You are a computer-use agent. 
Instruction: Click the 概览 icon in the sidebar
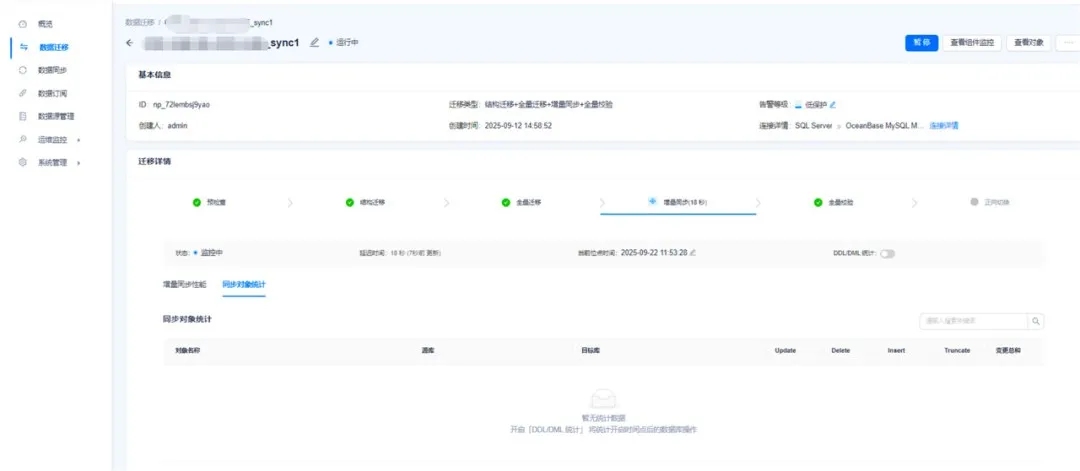(x=23, y=23)
